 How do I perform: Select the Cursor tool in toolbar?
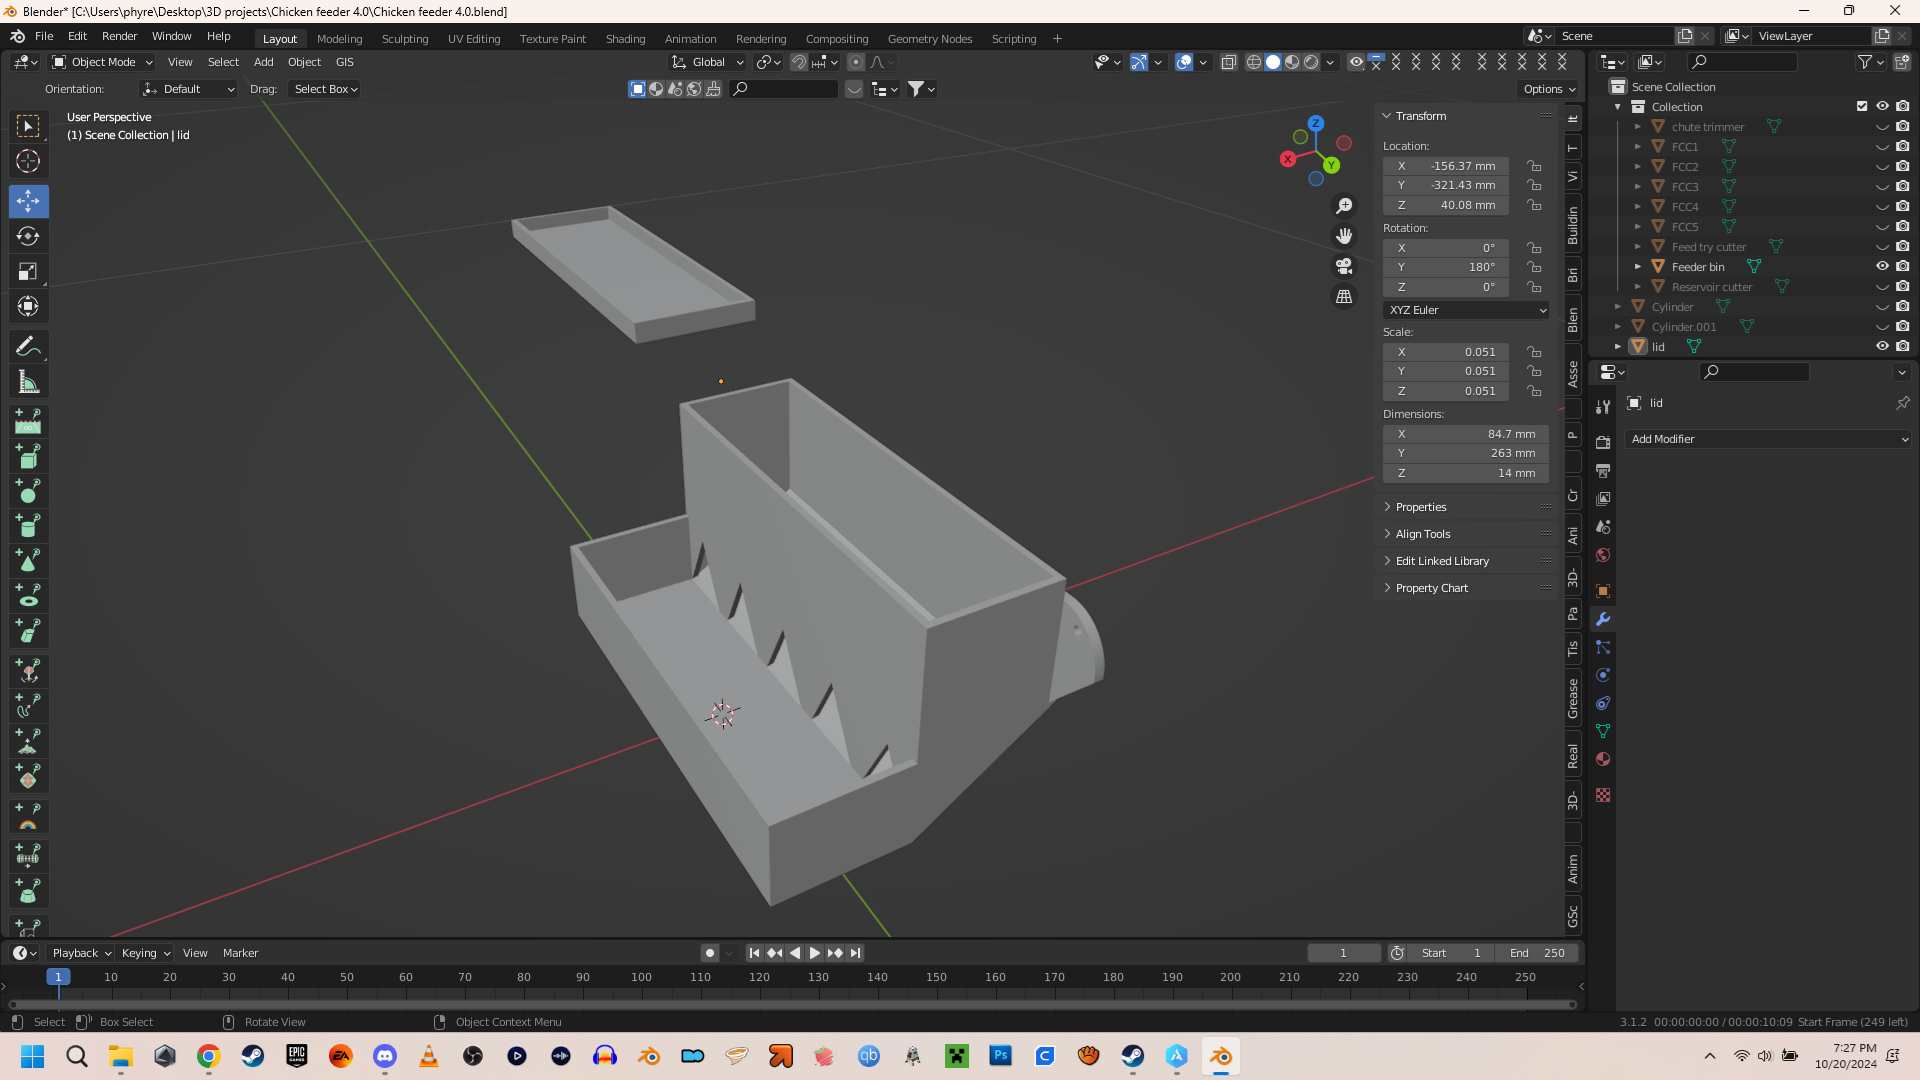(28, 161)
